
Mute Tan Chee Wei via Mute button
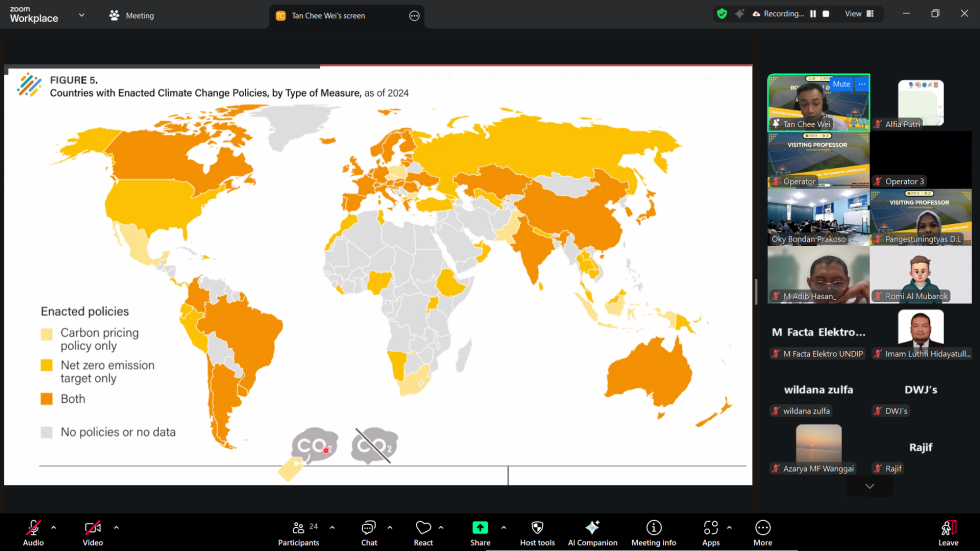tap(841, 85)
